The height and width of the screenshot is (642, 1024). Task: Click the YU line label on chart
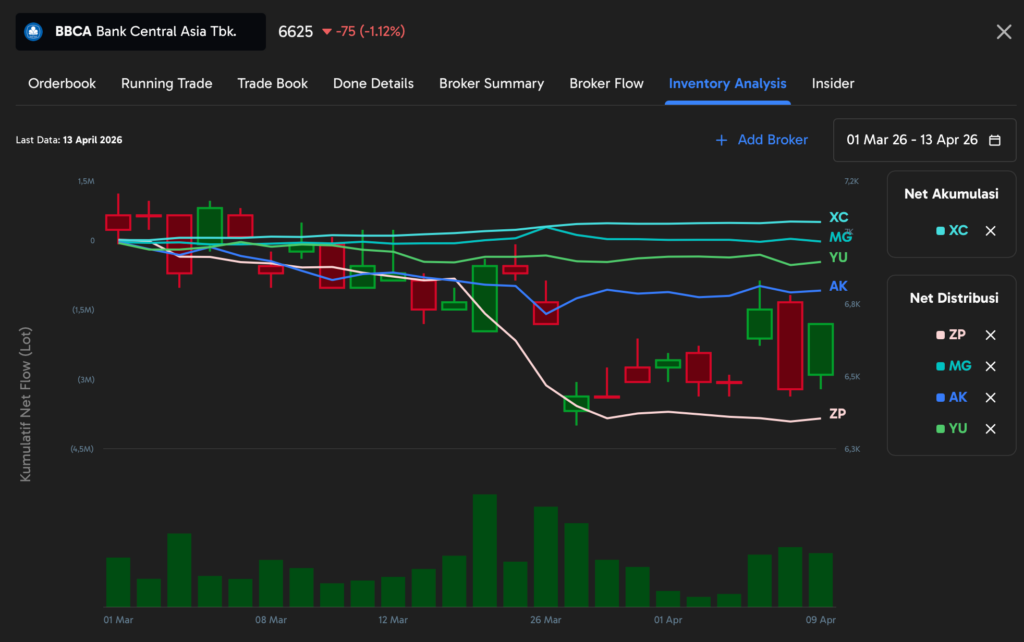click(839, 257)
